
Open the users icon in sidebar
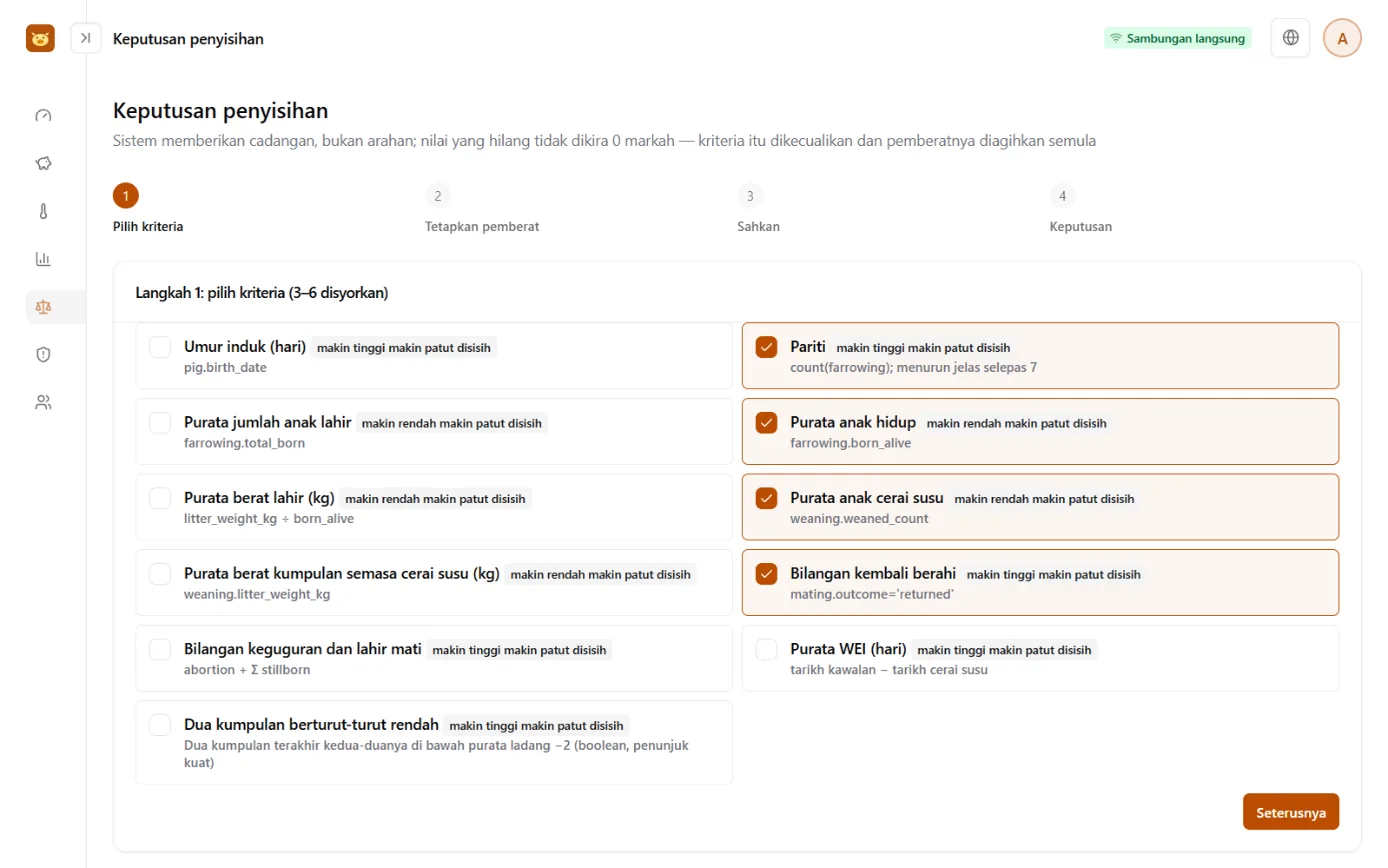43,402
